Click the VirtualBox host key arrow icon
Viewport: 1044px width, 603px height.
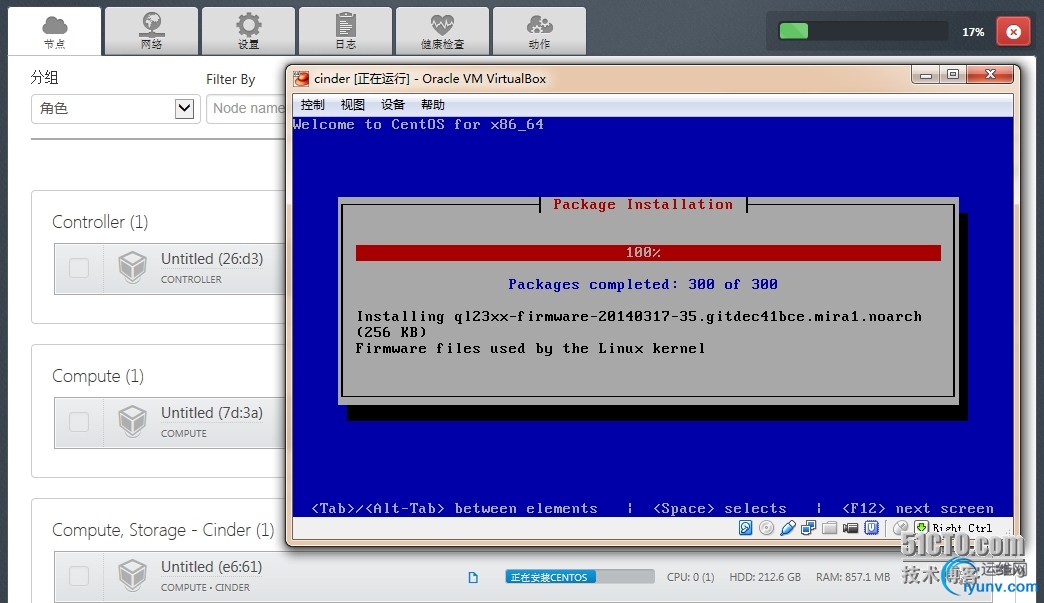921,528
